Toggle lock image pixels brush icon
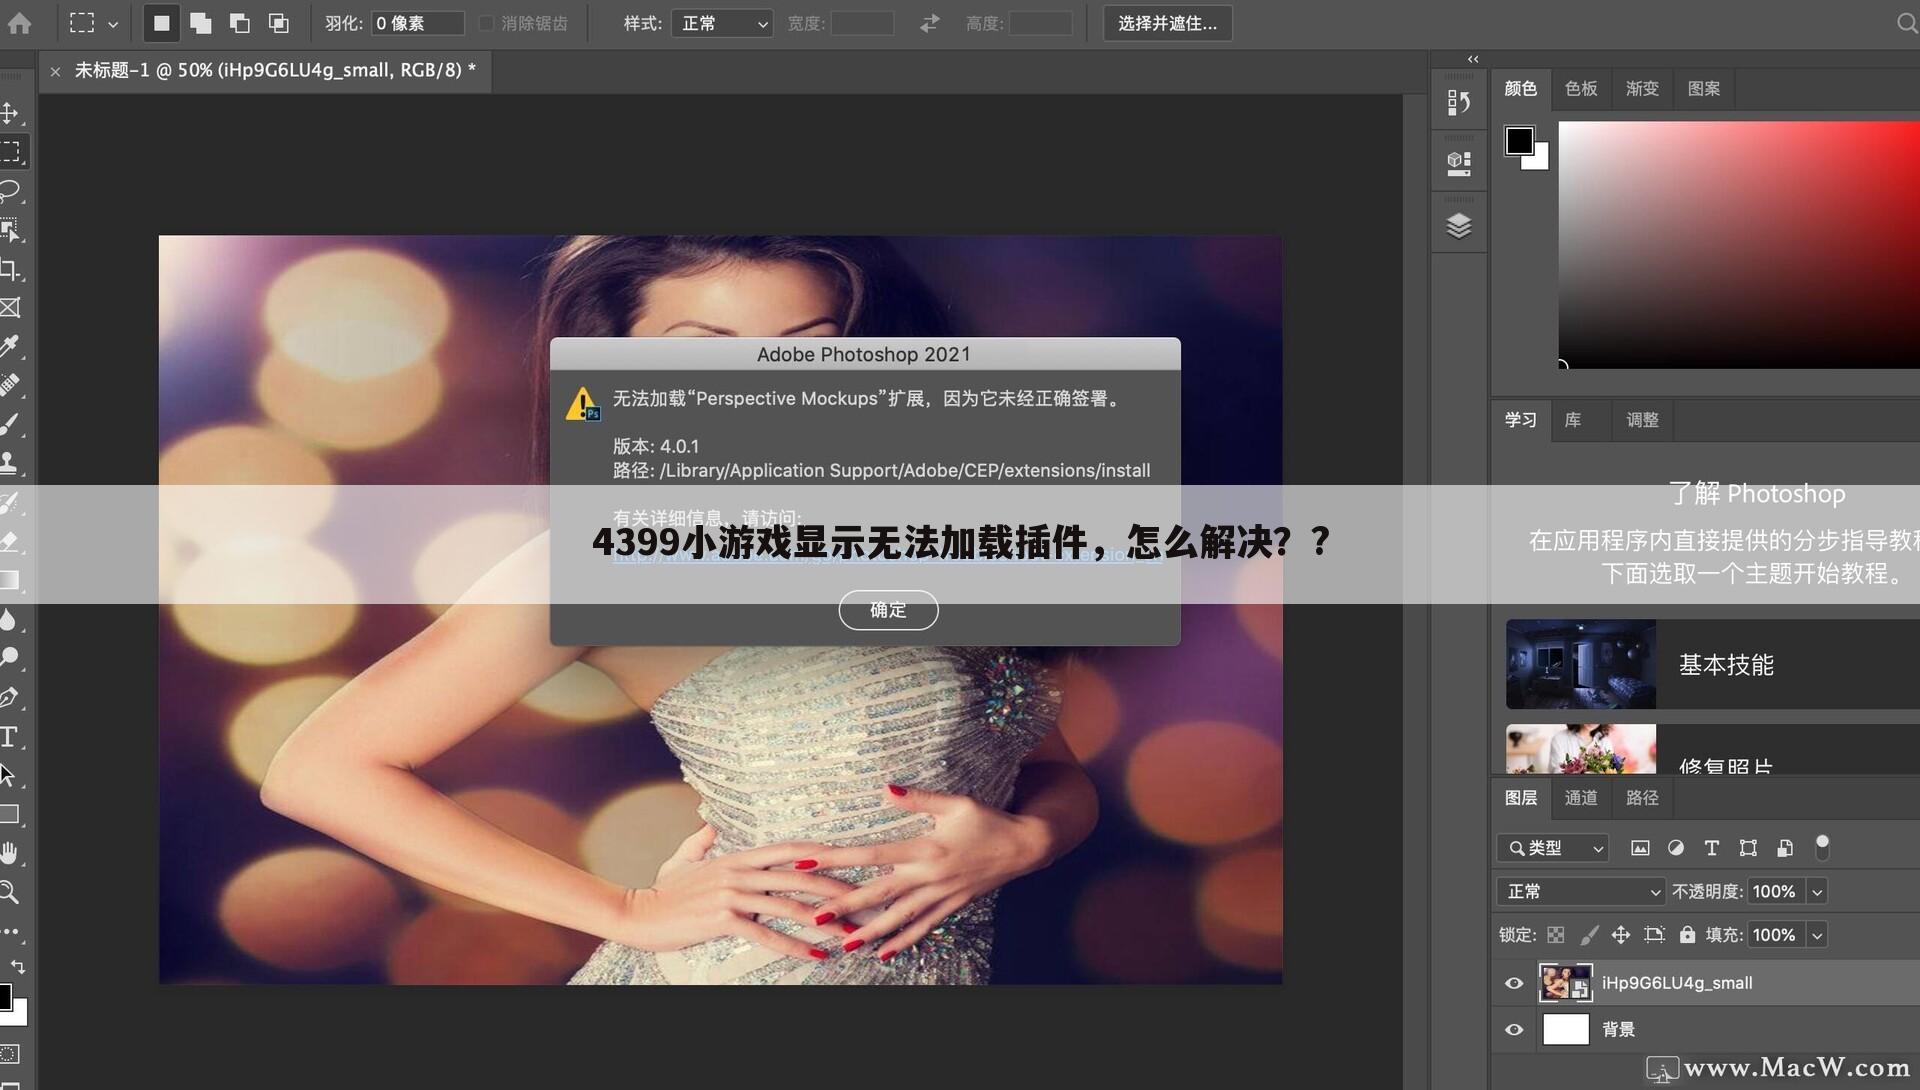Screen dimensions: 1920x1090 coord(1588,935)
